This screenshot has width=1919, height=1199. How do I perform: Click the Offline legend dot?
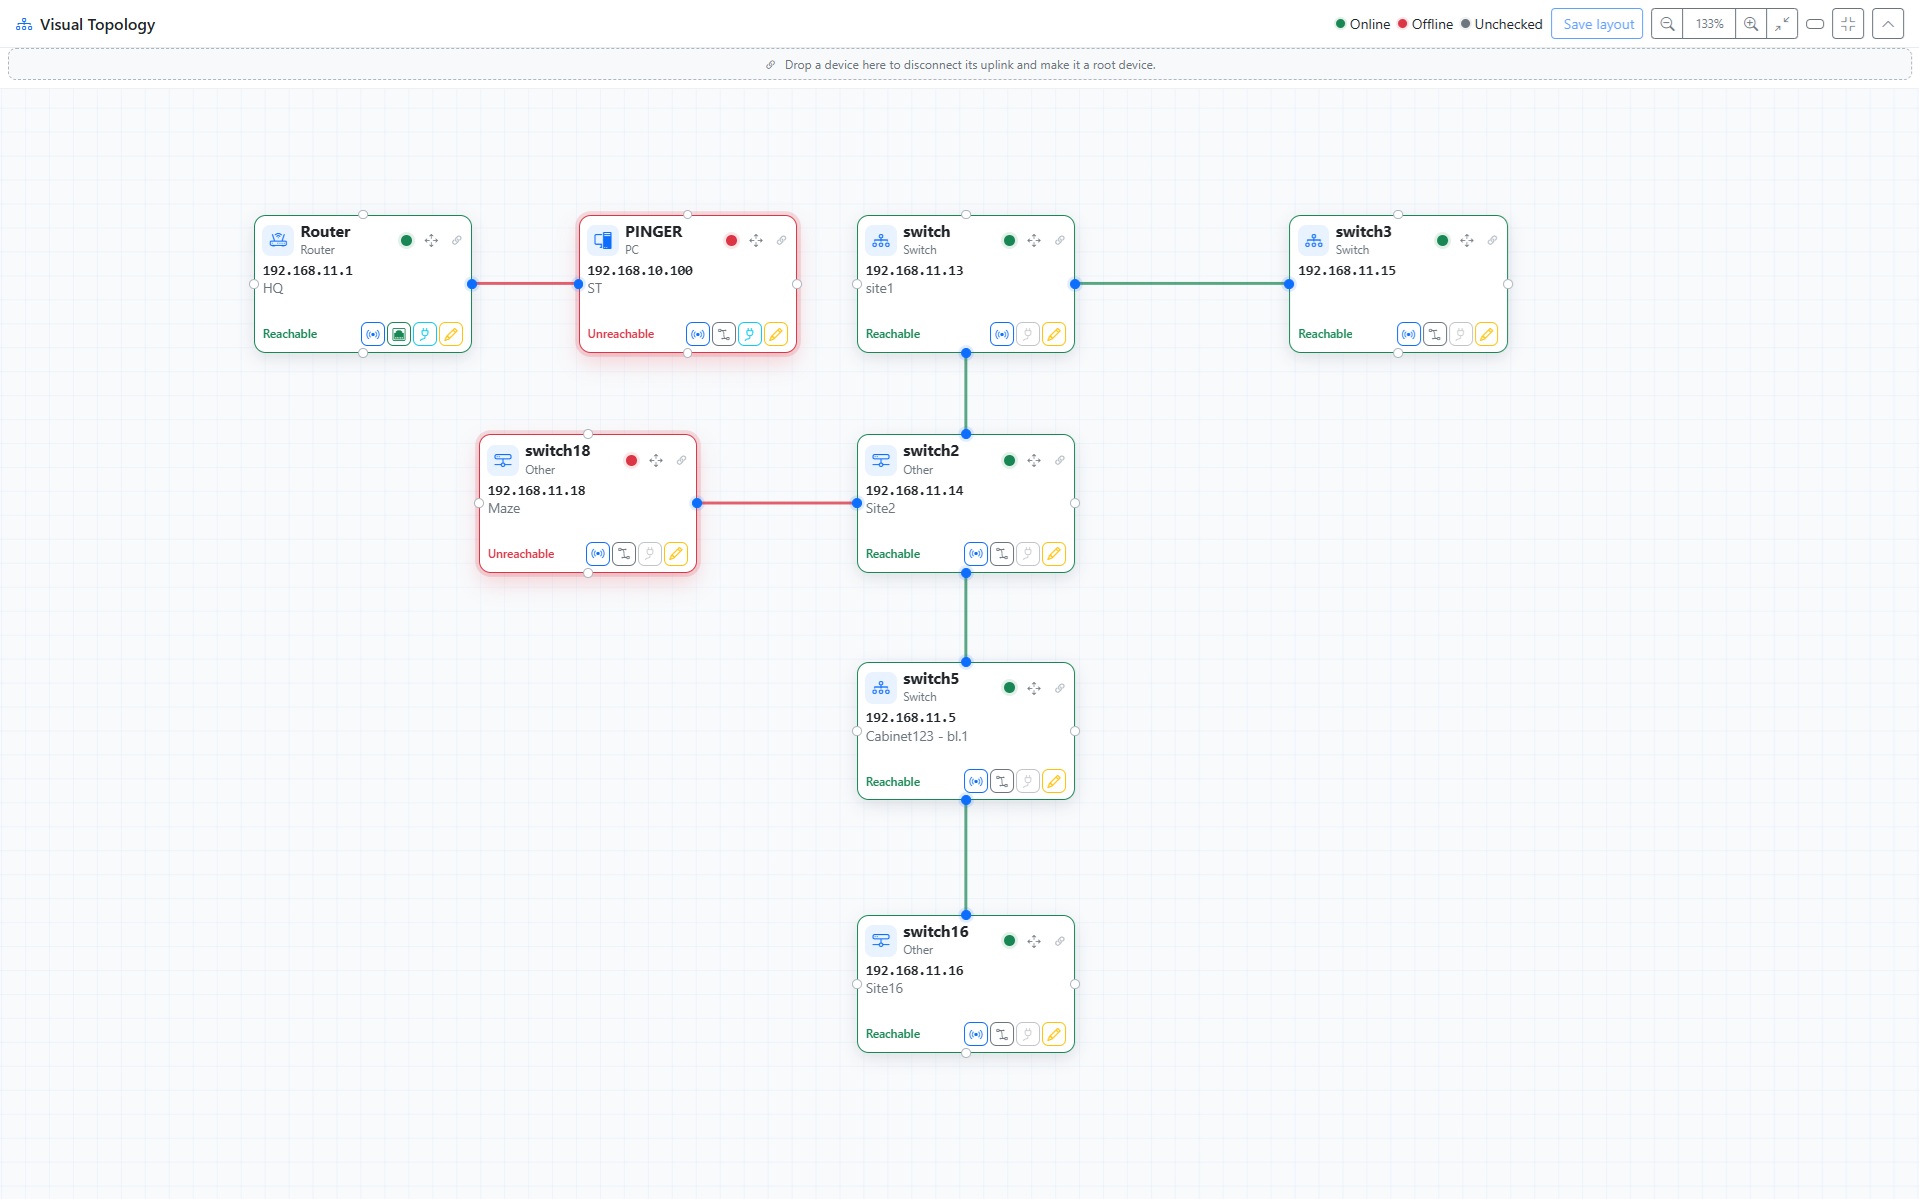1403,24
